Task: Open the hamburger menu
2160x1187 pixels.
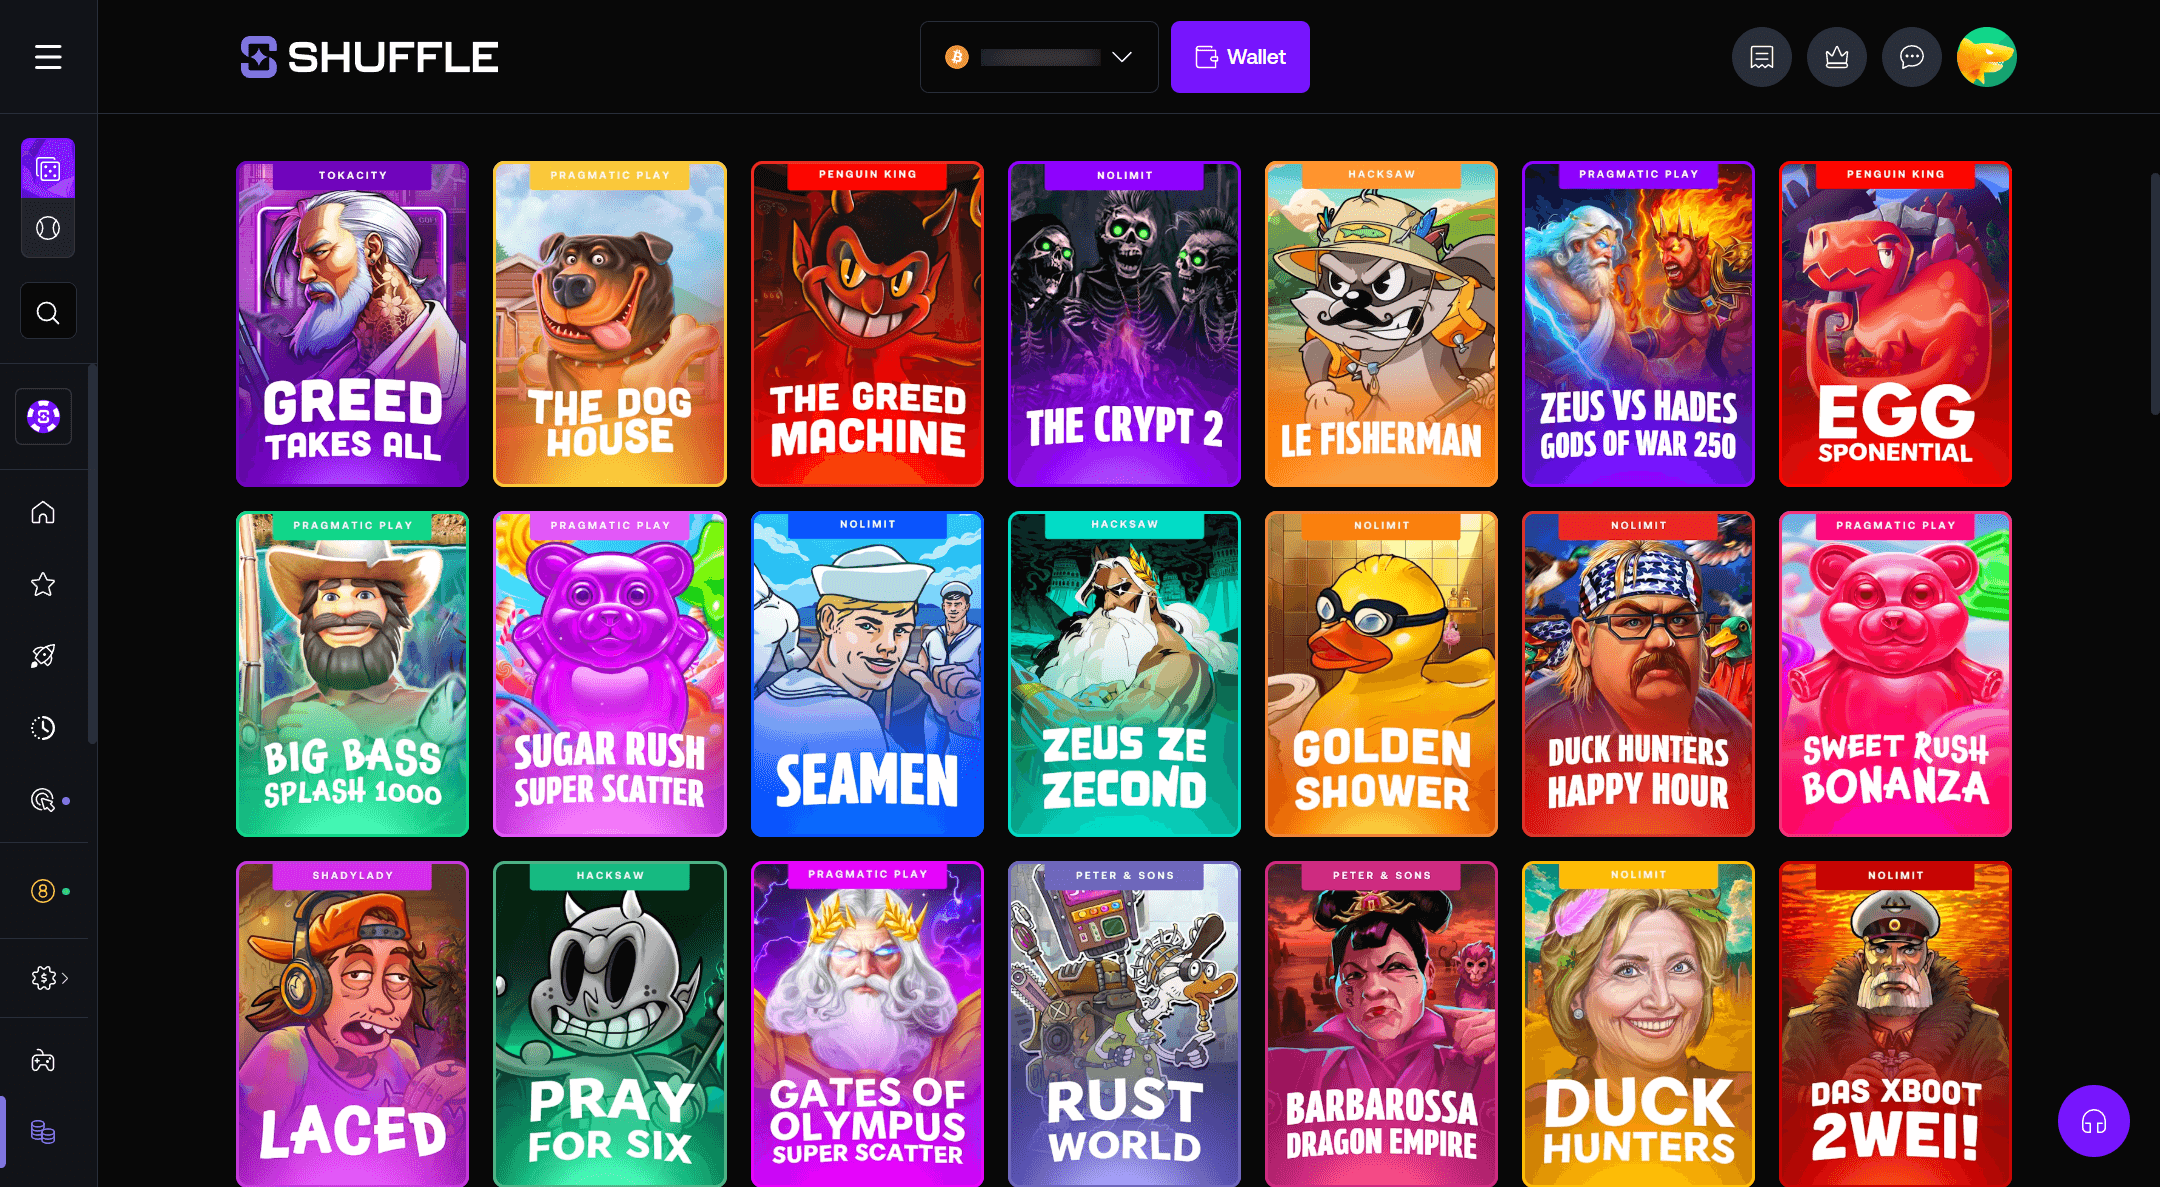Action: click(48, 57)
